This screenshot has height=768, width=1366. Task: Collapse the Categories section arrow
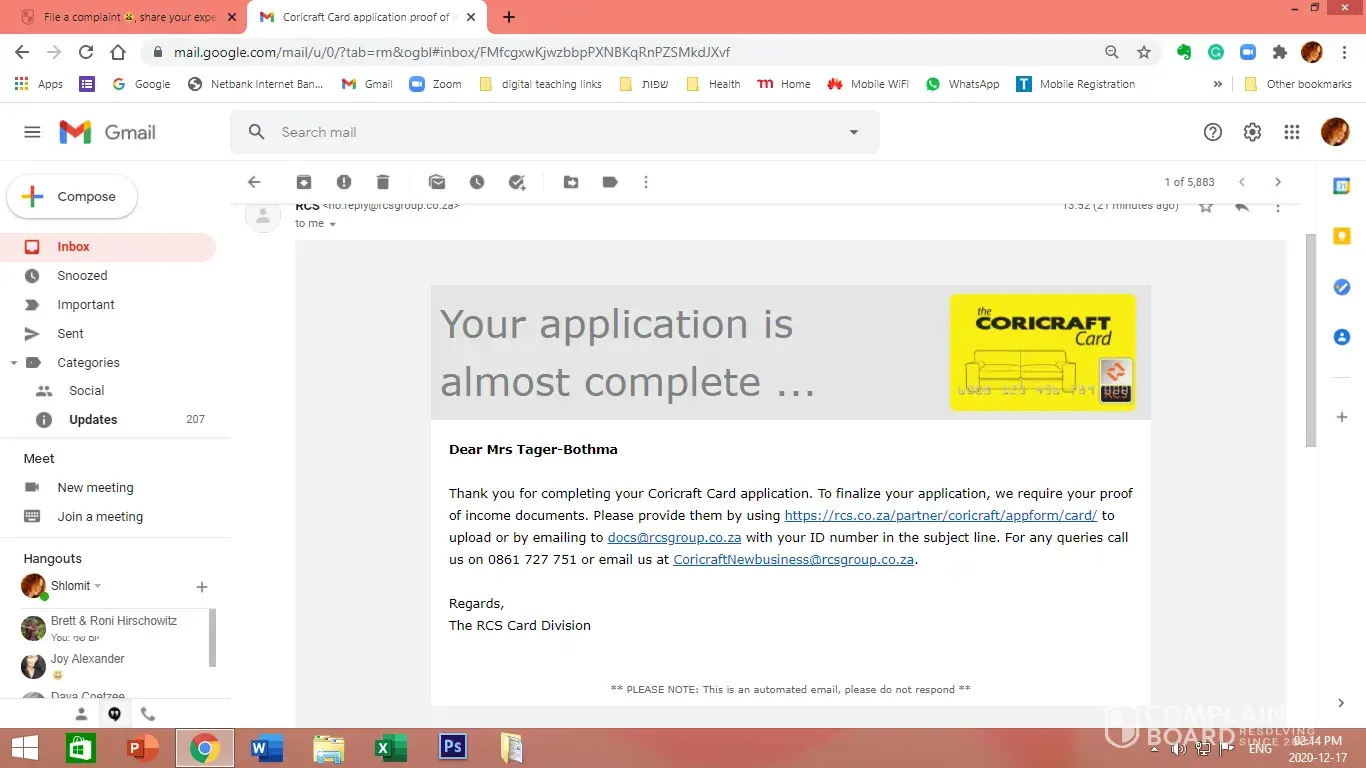[14, 363]
